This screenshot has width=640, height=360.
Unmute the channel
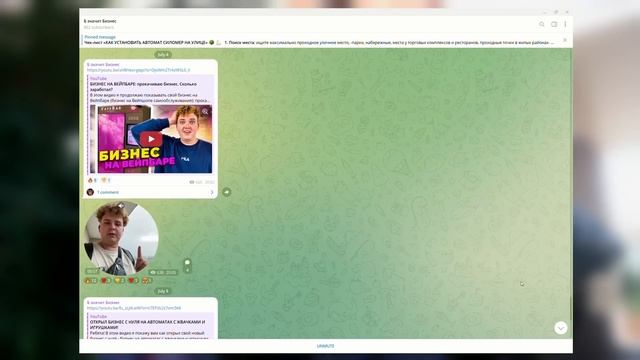(x=326, y=346)
